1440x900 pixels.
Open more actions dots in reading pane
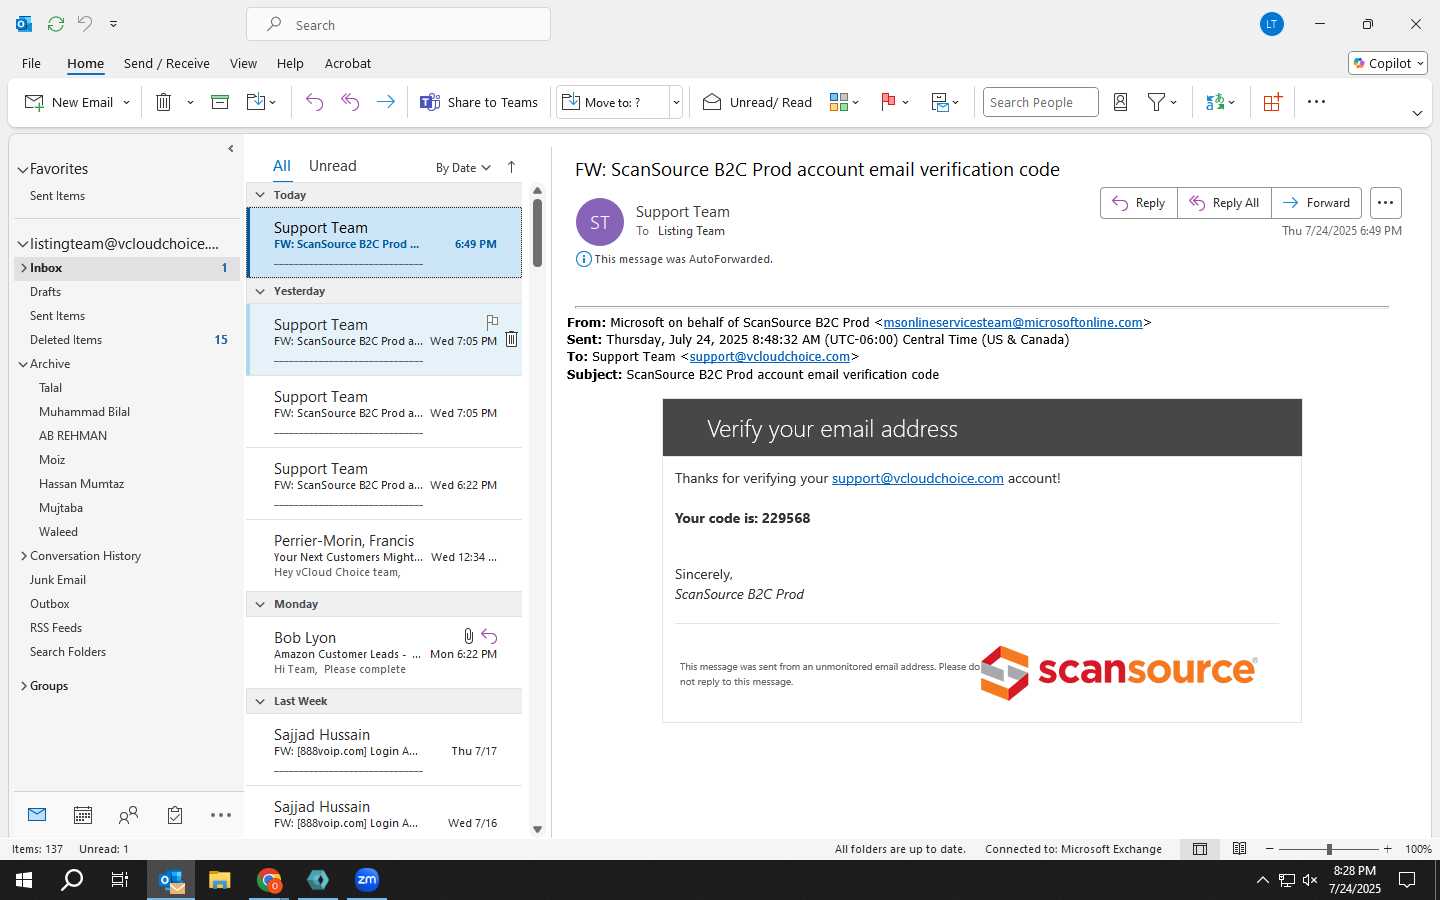point(1385,203)
